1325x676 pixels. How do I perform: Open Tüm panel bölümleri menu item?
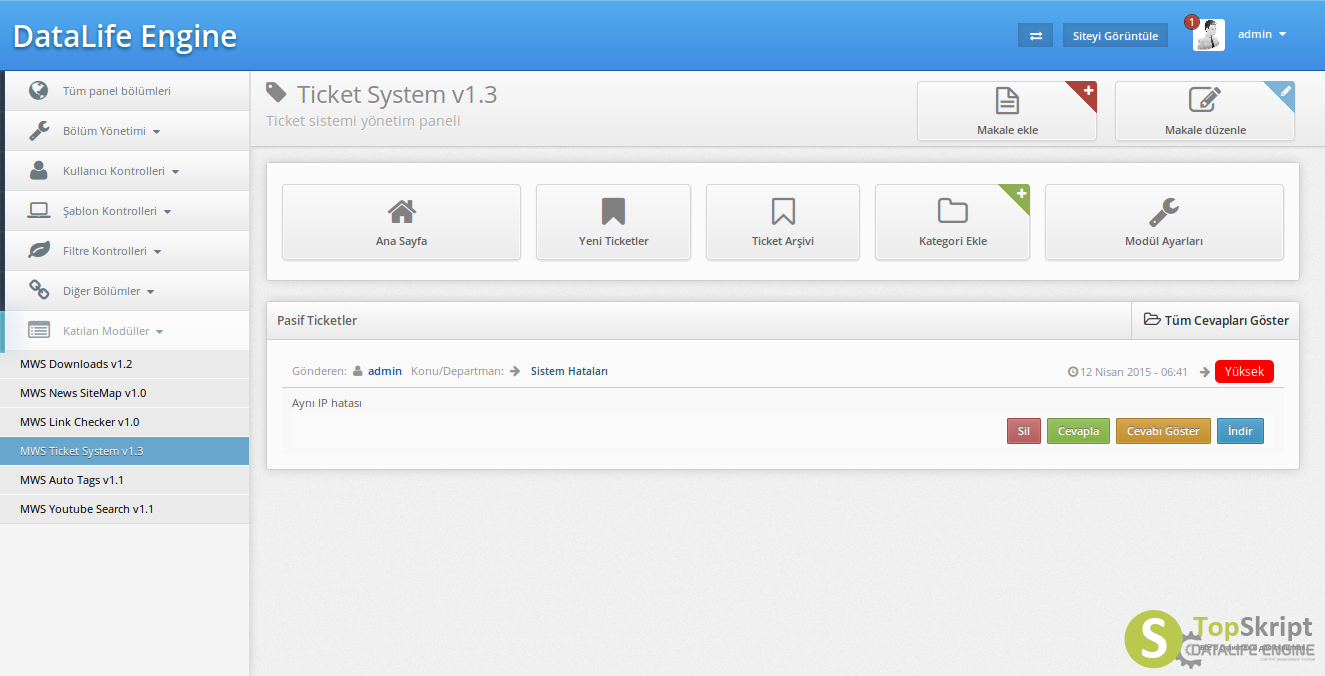[x=125, y=91]
